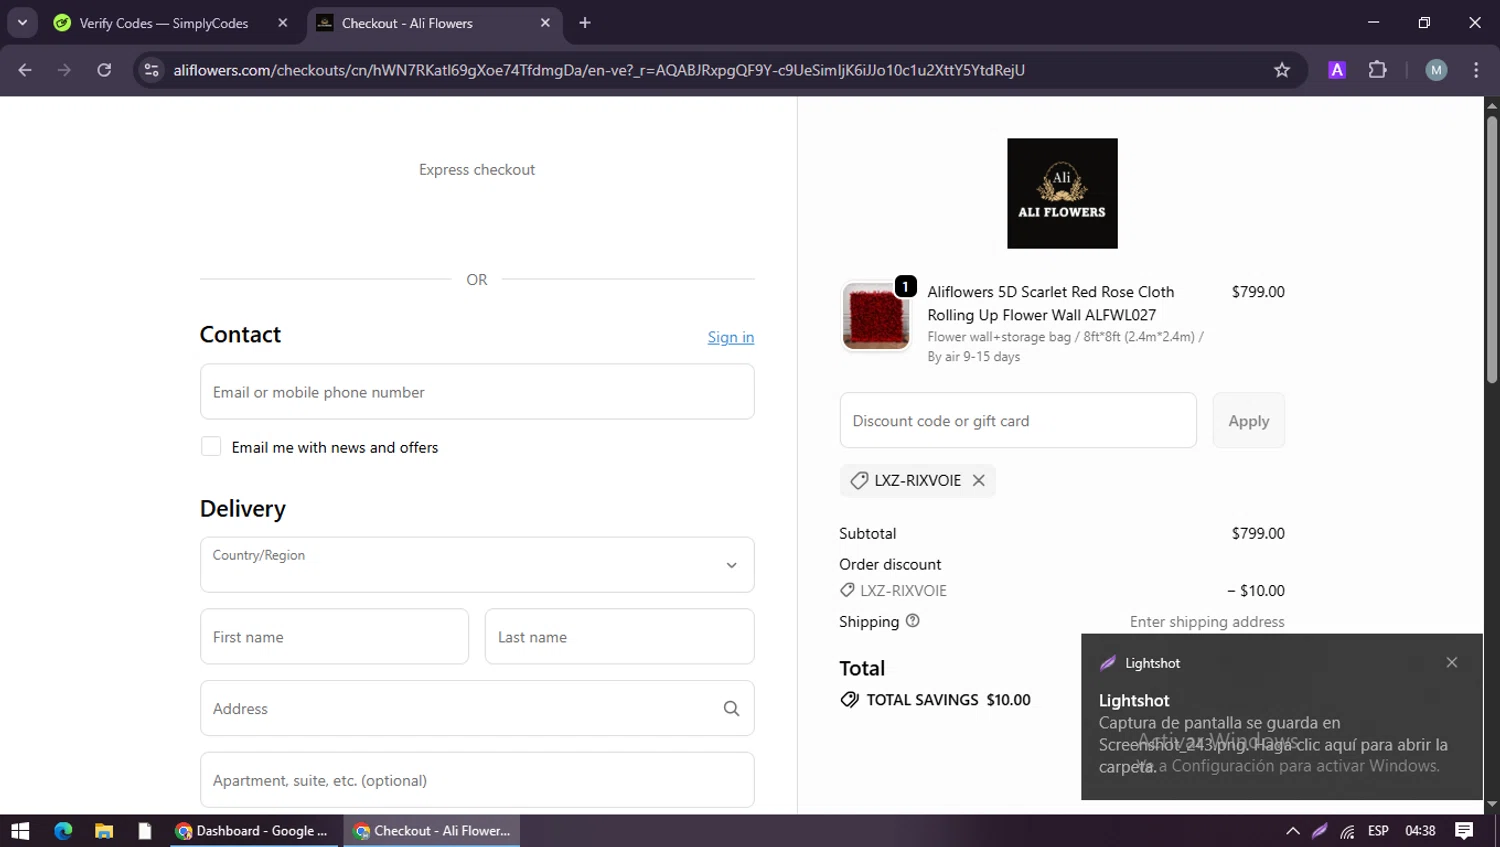Click the Lightshot feather tray icon
This screenshot has height=847, width=1500.
(1320, 831)
